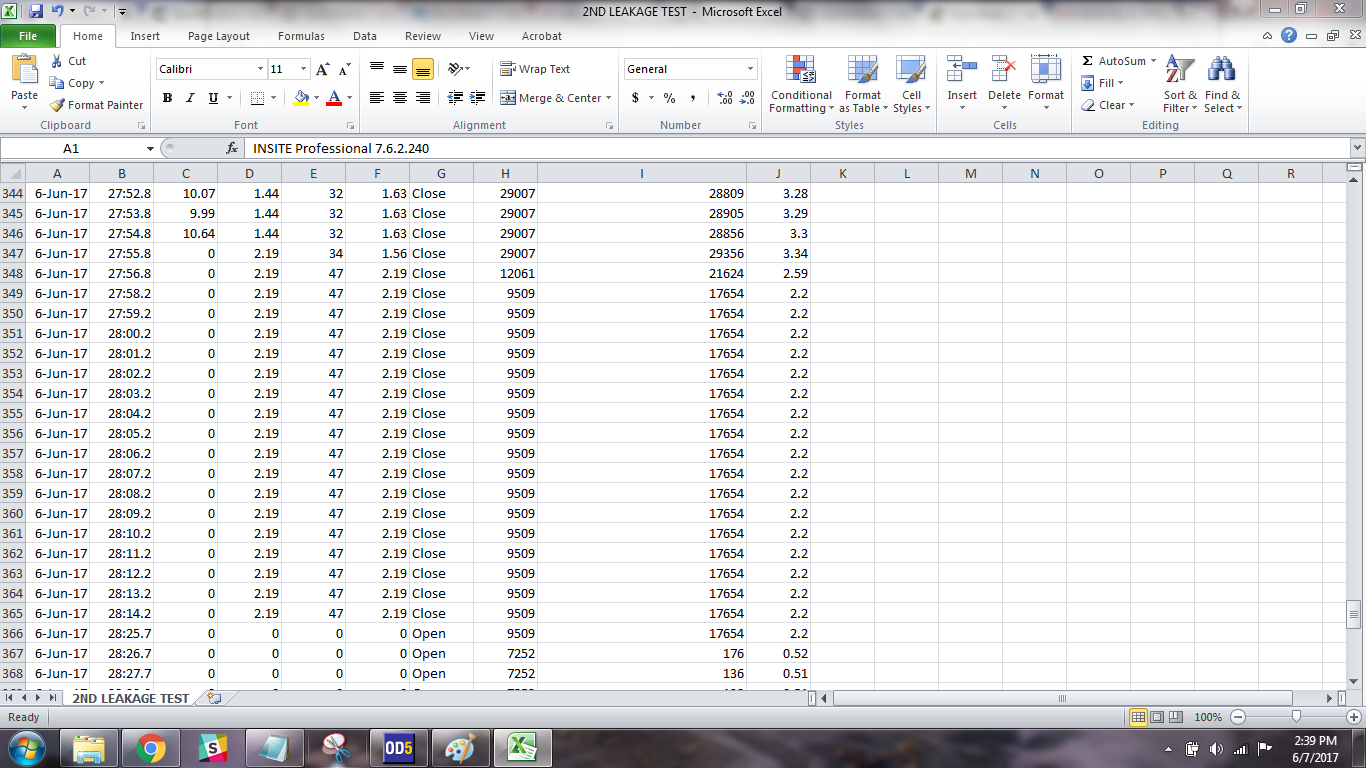Apply cell borders button
Screen dimensions: 1366x768
(x=257, y=98)
